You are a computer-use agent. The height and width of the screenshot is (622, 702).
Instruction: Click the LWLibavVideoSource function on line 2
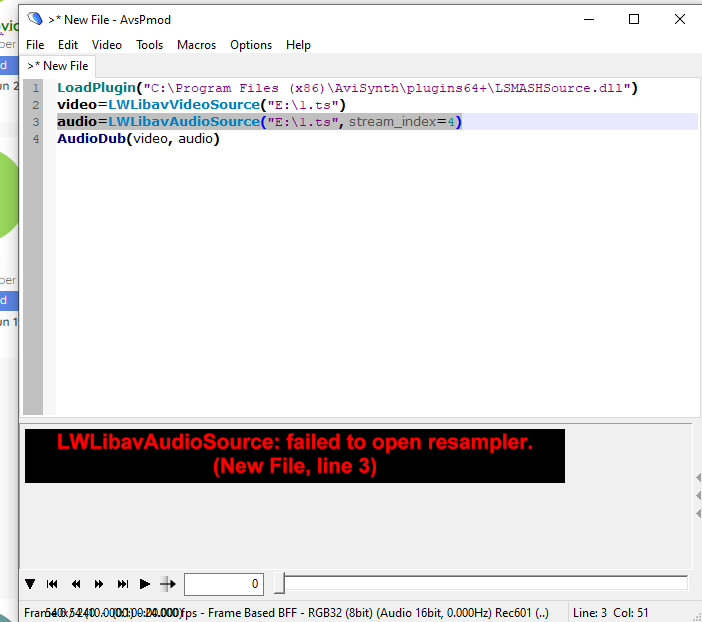click(184, 105)
